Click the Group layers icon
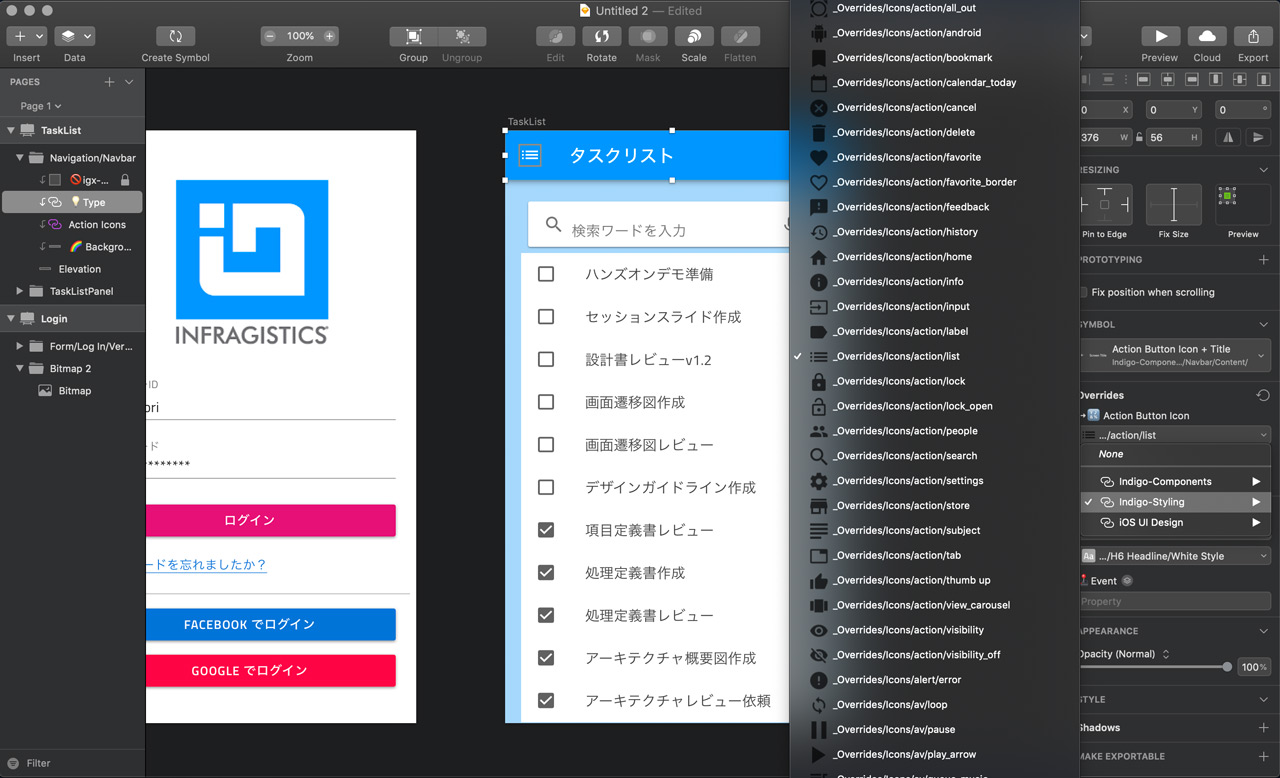This screenshot has height=778, width=1280. pyautogui.click(x=413, y=36)
